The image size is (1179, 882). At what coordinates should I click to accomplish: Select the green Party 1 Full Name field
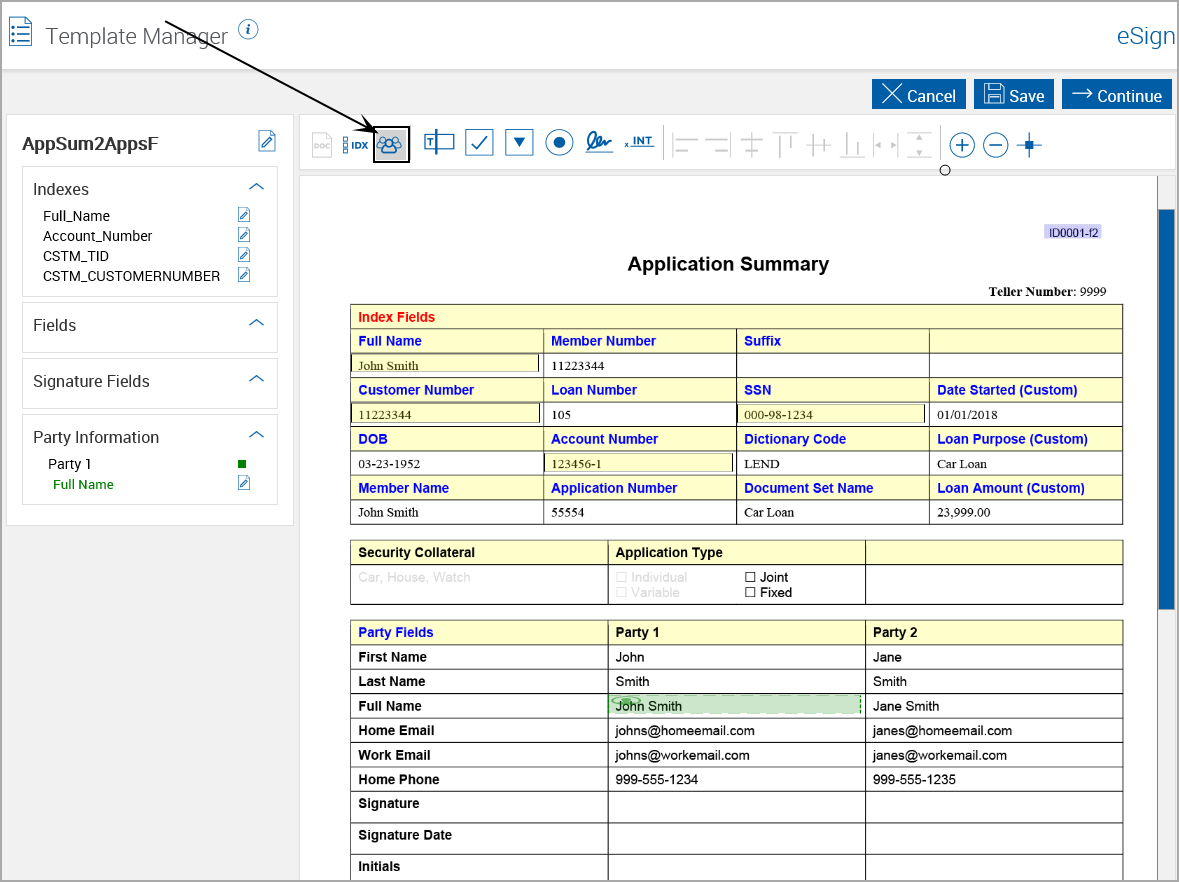coord(735,705)
